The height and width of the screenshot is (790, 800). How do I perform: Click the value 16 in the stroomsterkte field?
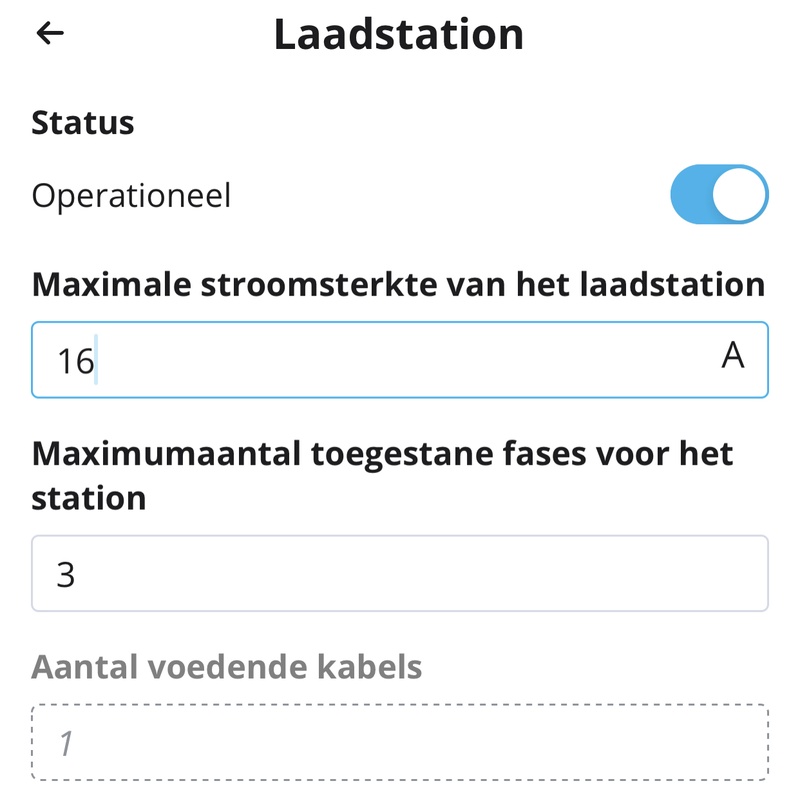(x=74, y=361)
